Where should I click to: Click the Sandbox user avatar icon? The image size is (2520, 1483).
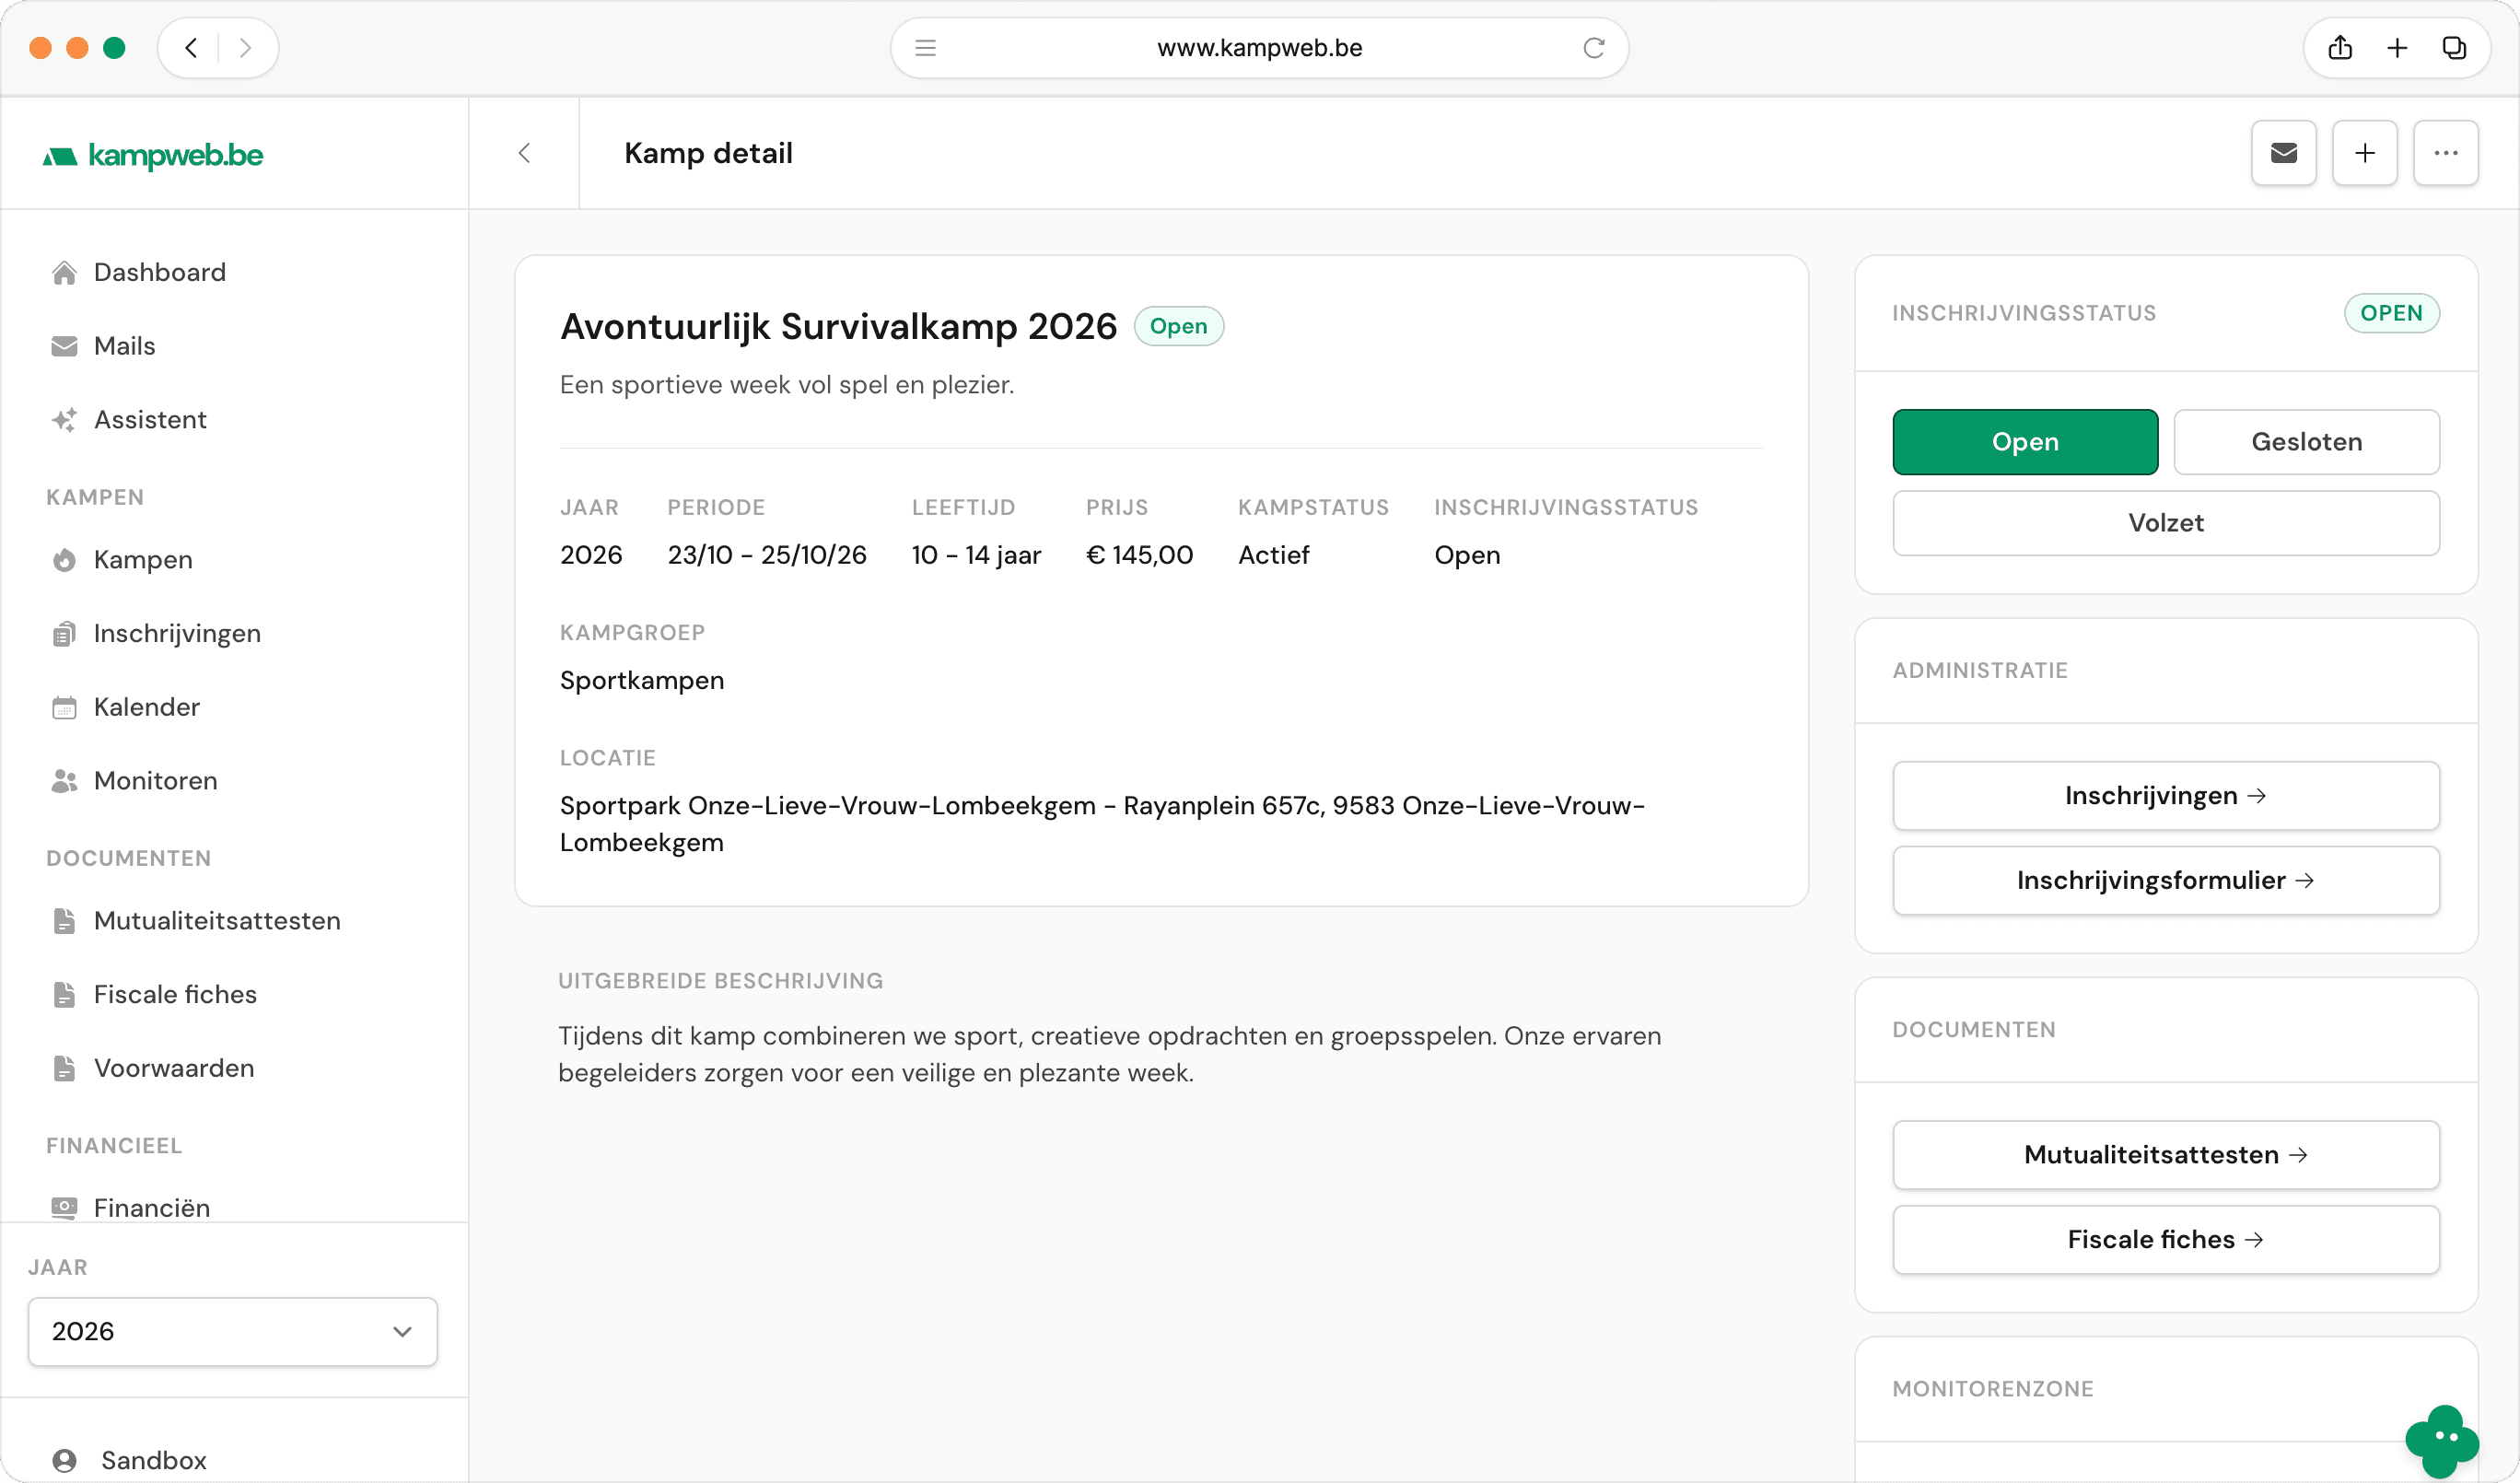(x=64, y=1461)
